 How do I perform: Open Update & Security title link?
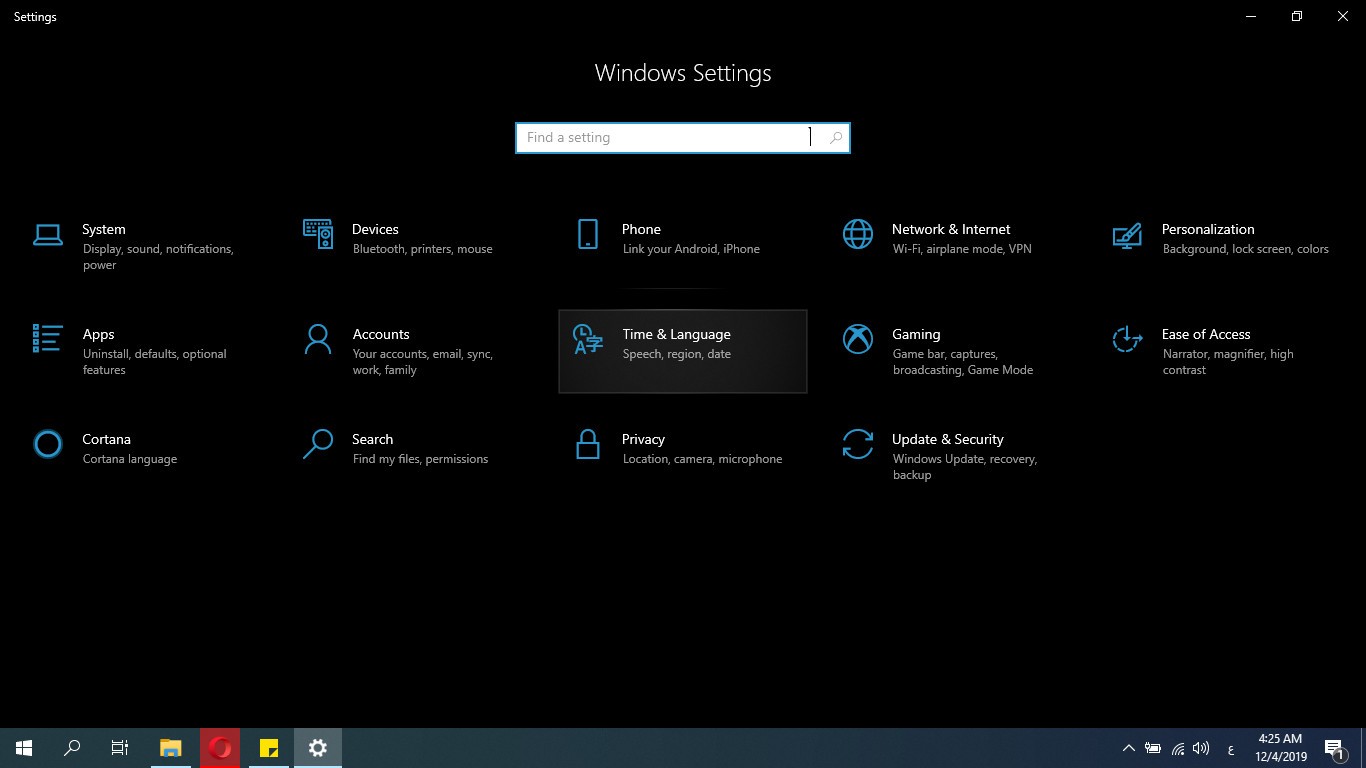tap(948, 439)
